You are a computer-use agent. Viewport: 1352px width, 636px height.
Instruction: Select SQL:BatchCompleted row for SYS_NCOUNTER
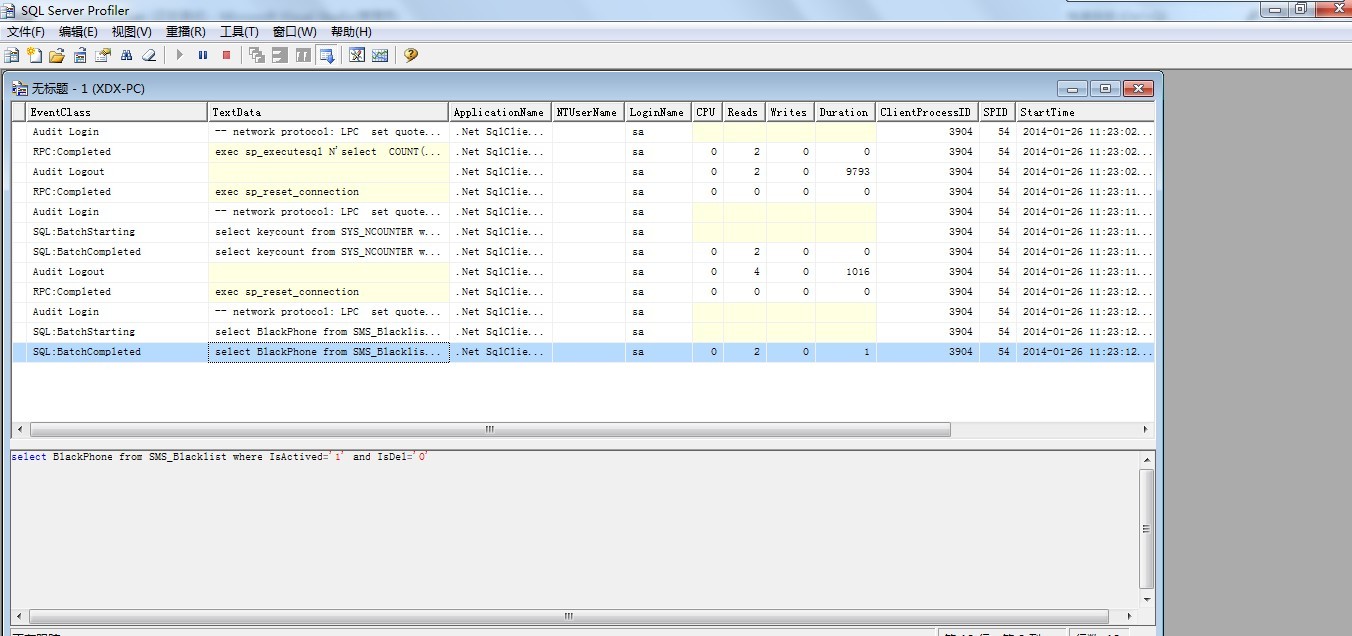tap(583, 252)
